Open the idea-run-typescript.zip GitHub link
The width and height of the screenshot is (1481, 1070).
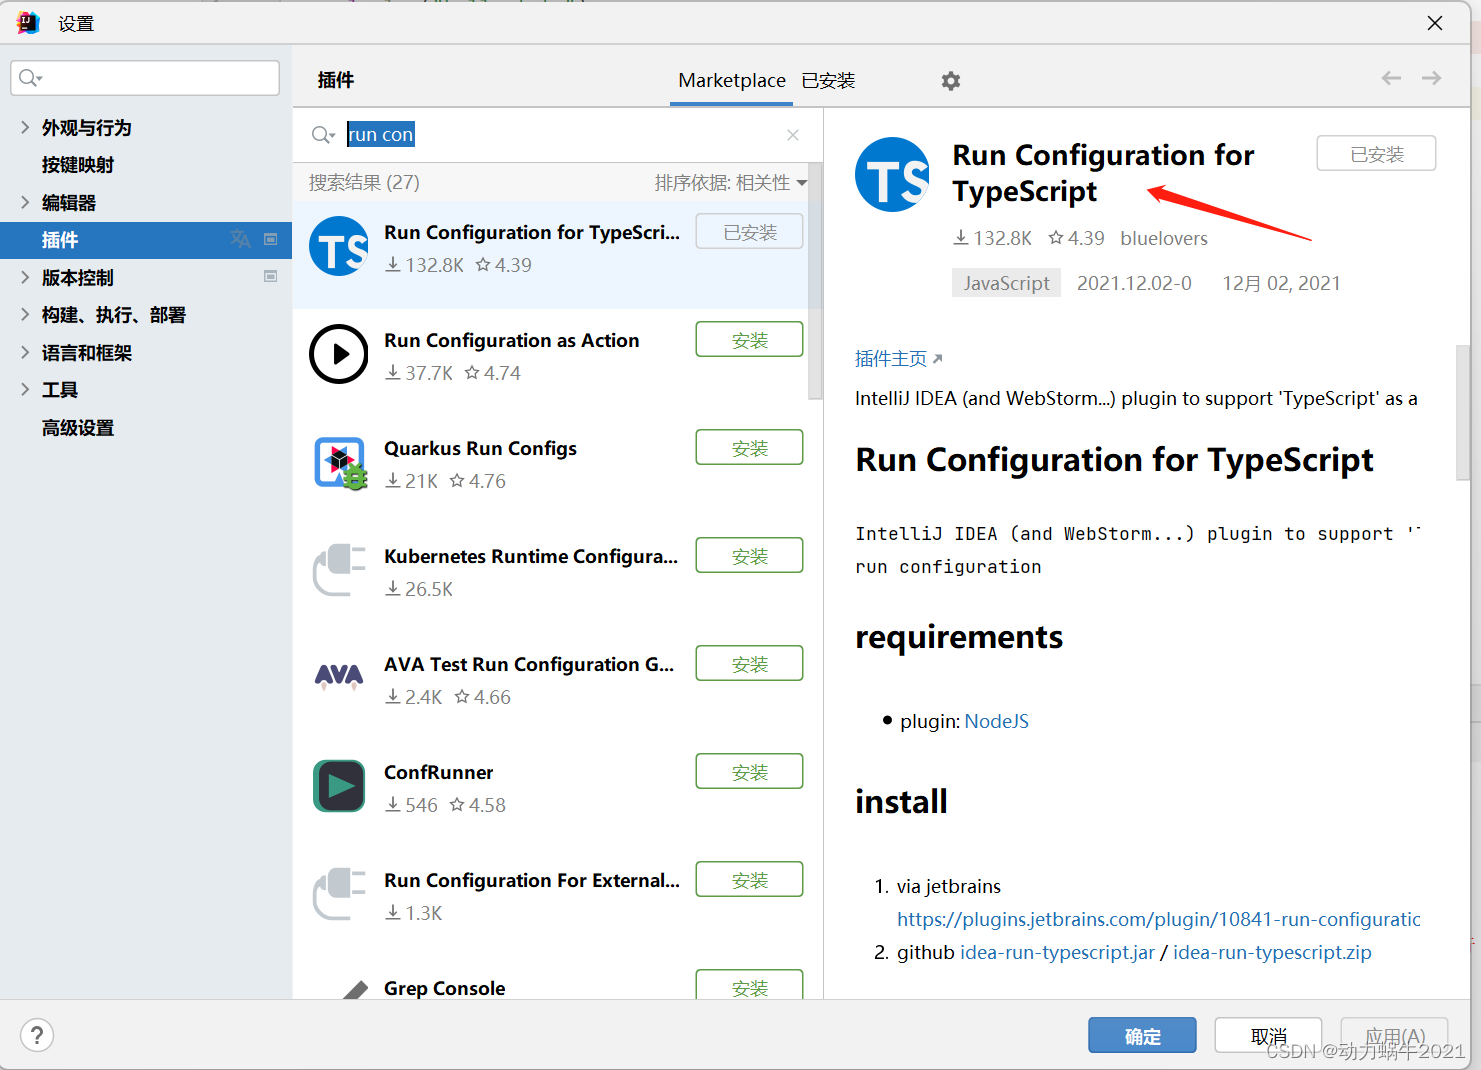tap(1272, 952)
